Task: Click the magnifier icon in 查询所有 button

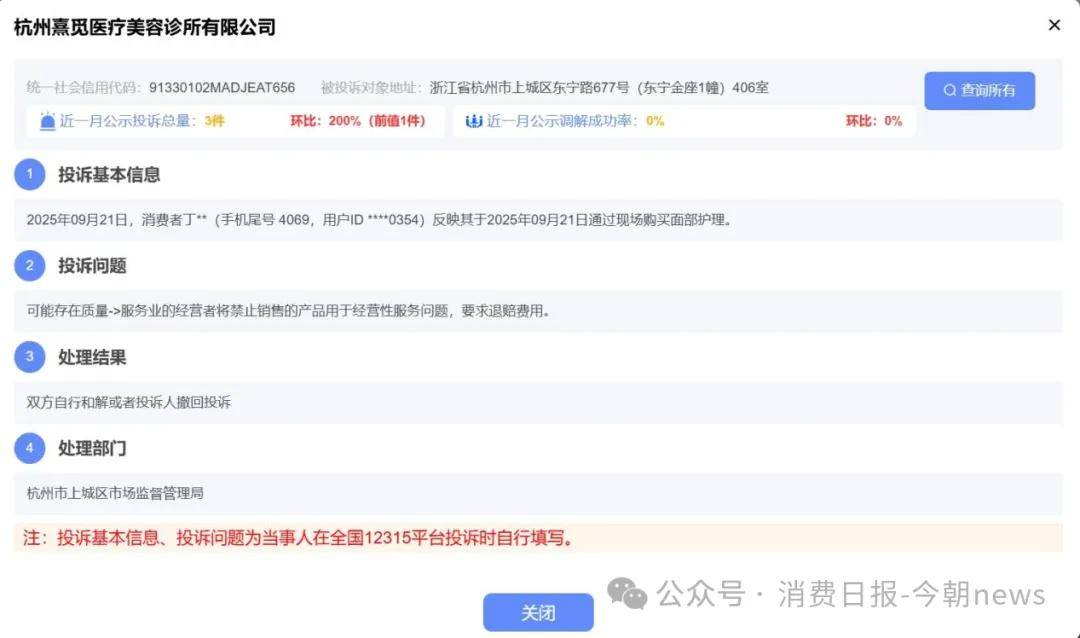Action: coord(950,90)
